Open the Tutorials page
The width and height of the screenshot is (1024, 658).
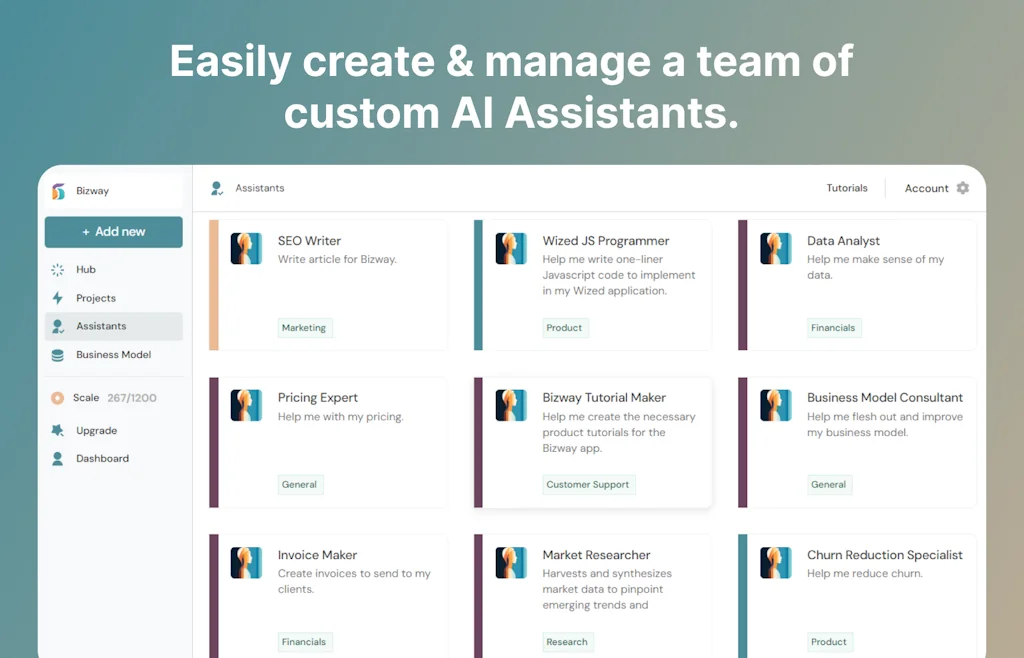point(846,187)
